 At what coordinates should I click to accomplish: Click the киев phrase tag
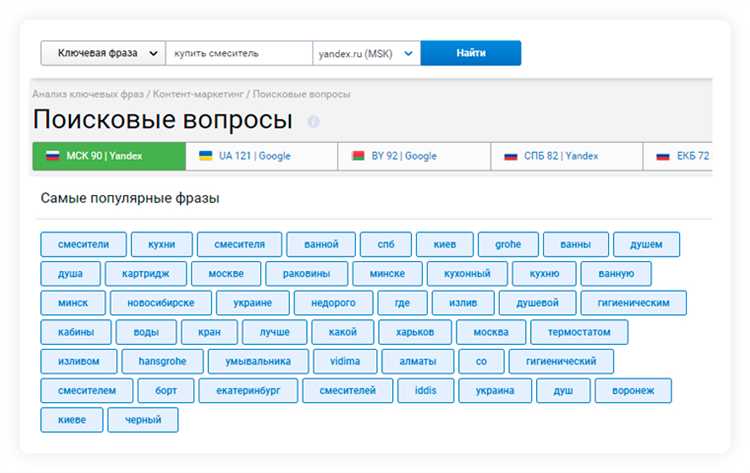(x=445, y=244)
